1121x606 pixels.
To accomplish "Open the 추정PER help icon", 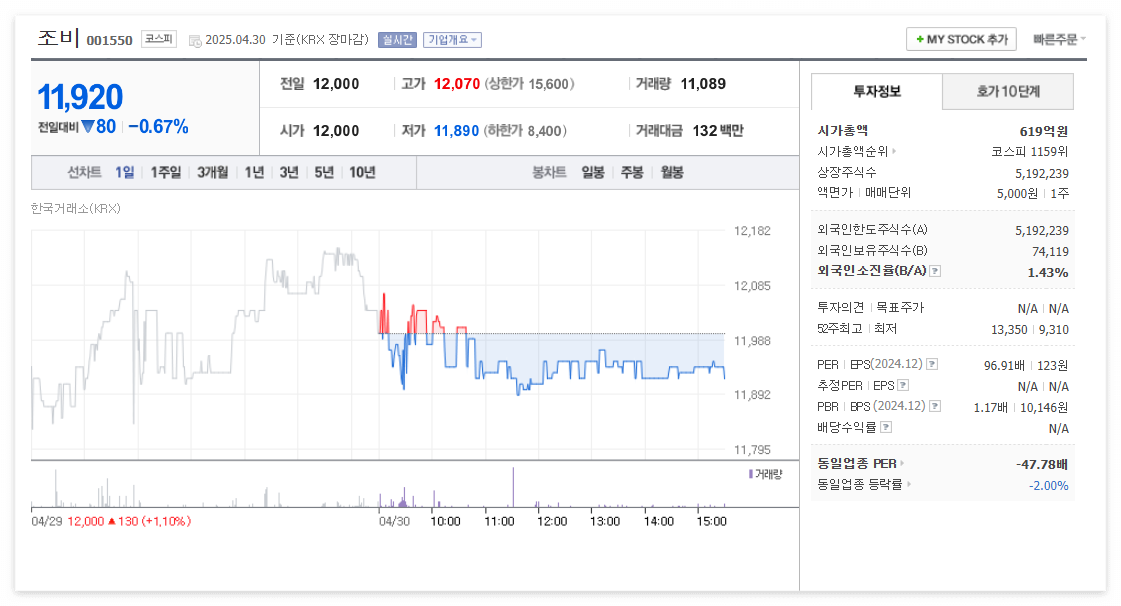I will (903, 383).
